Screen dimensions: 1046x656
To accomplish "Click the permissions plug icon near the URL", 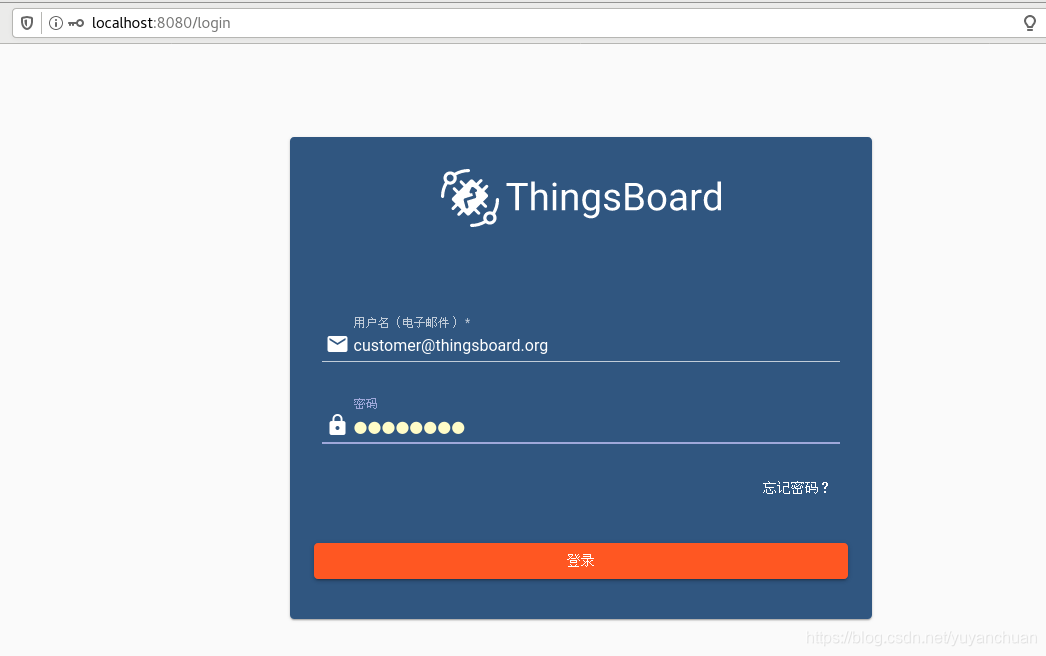I will (74, 23).
